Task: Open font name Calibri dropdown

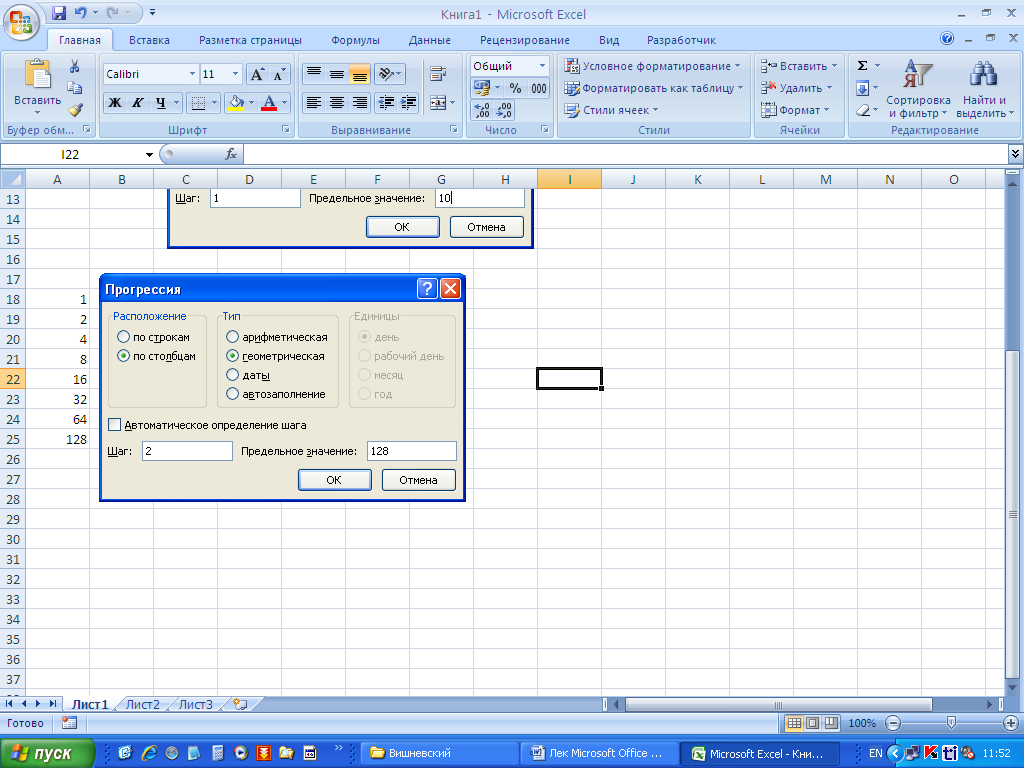Action: click(192, 74)
